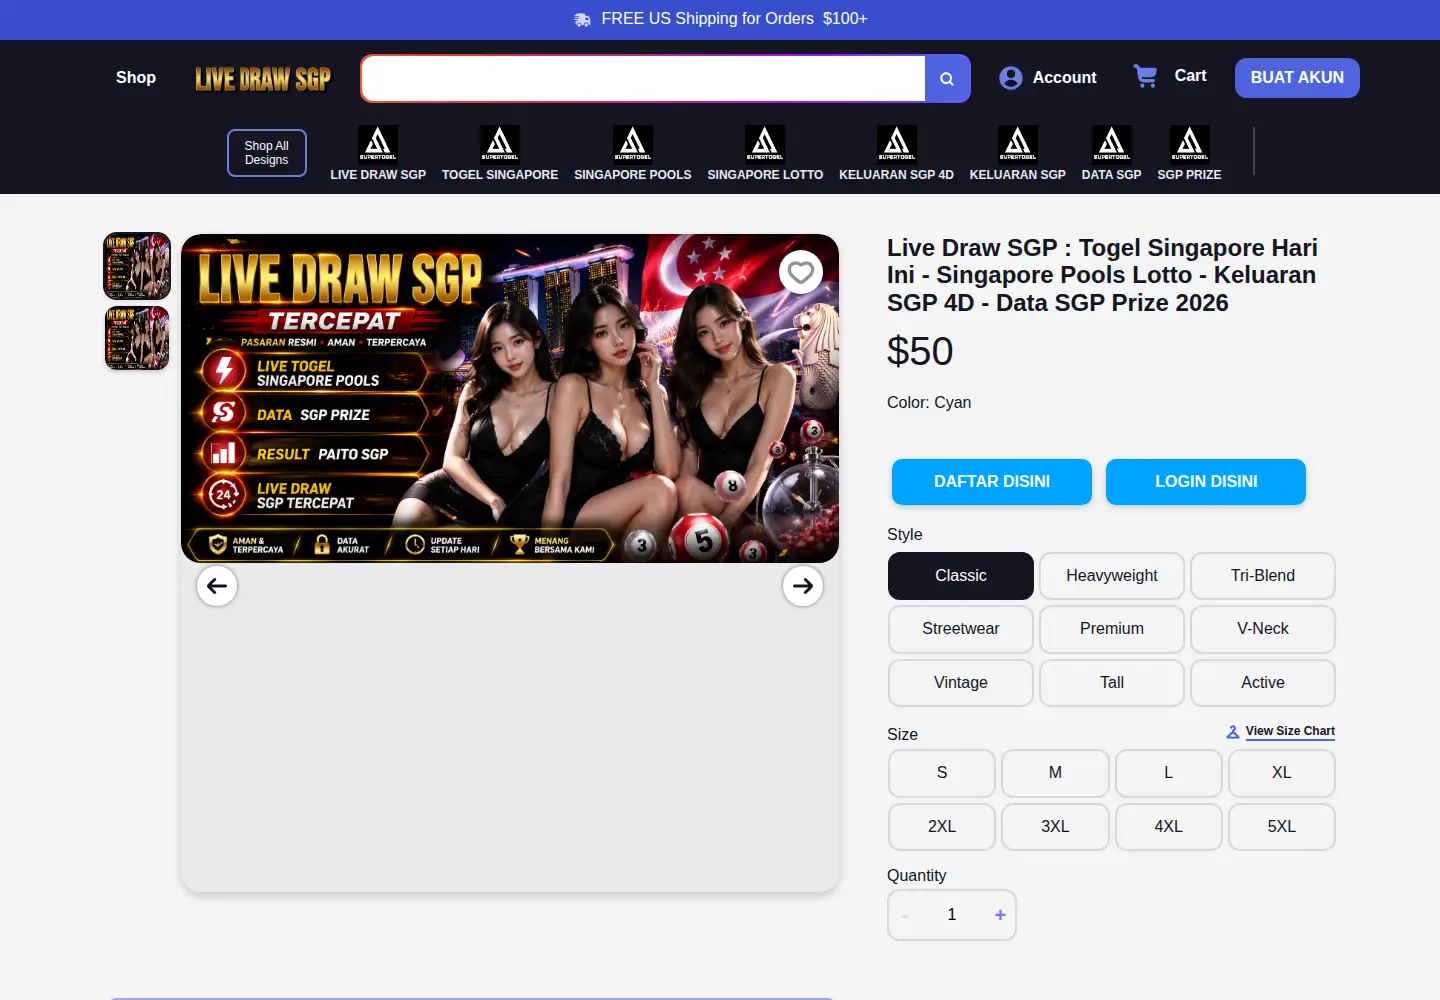Click the LIVE DRAW SGP site logo
This screenshot has height=1000, width=1440.
263,78
